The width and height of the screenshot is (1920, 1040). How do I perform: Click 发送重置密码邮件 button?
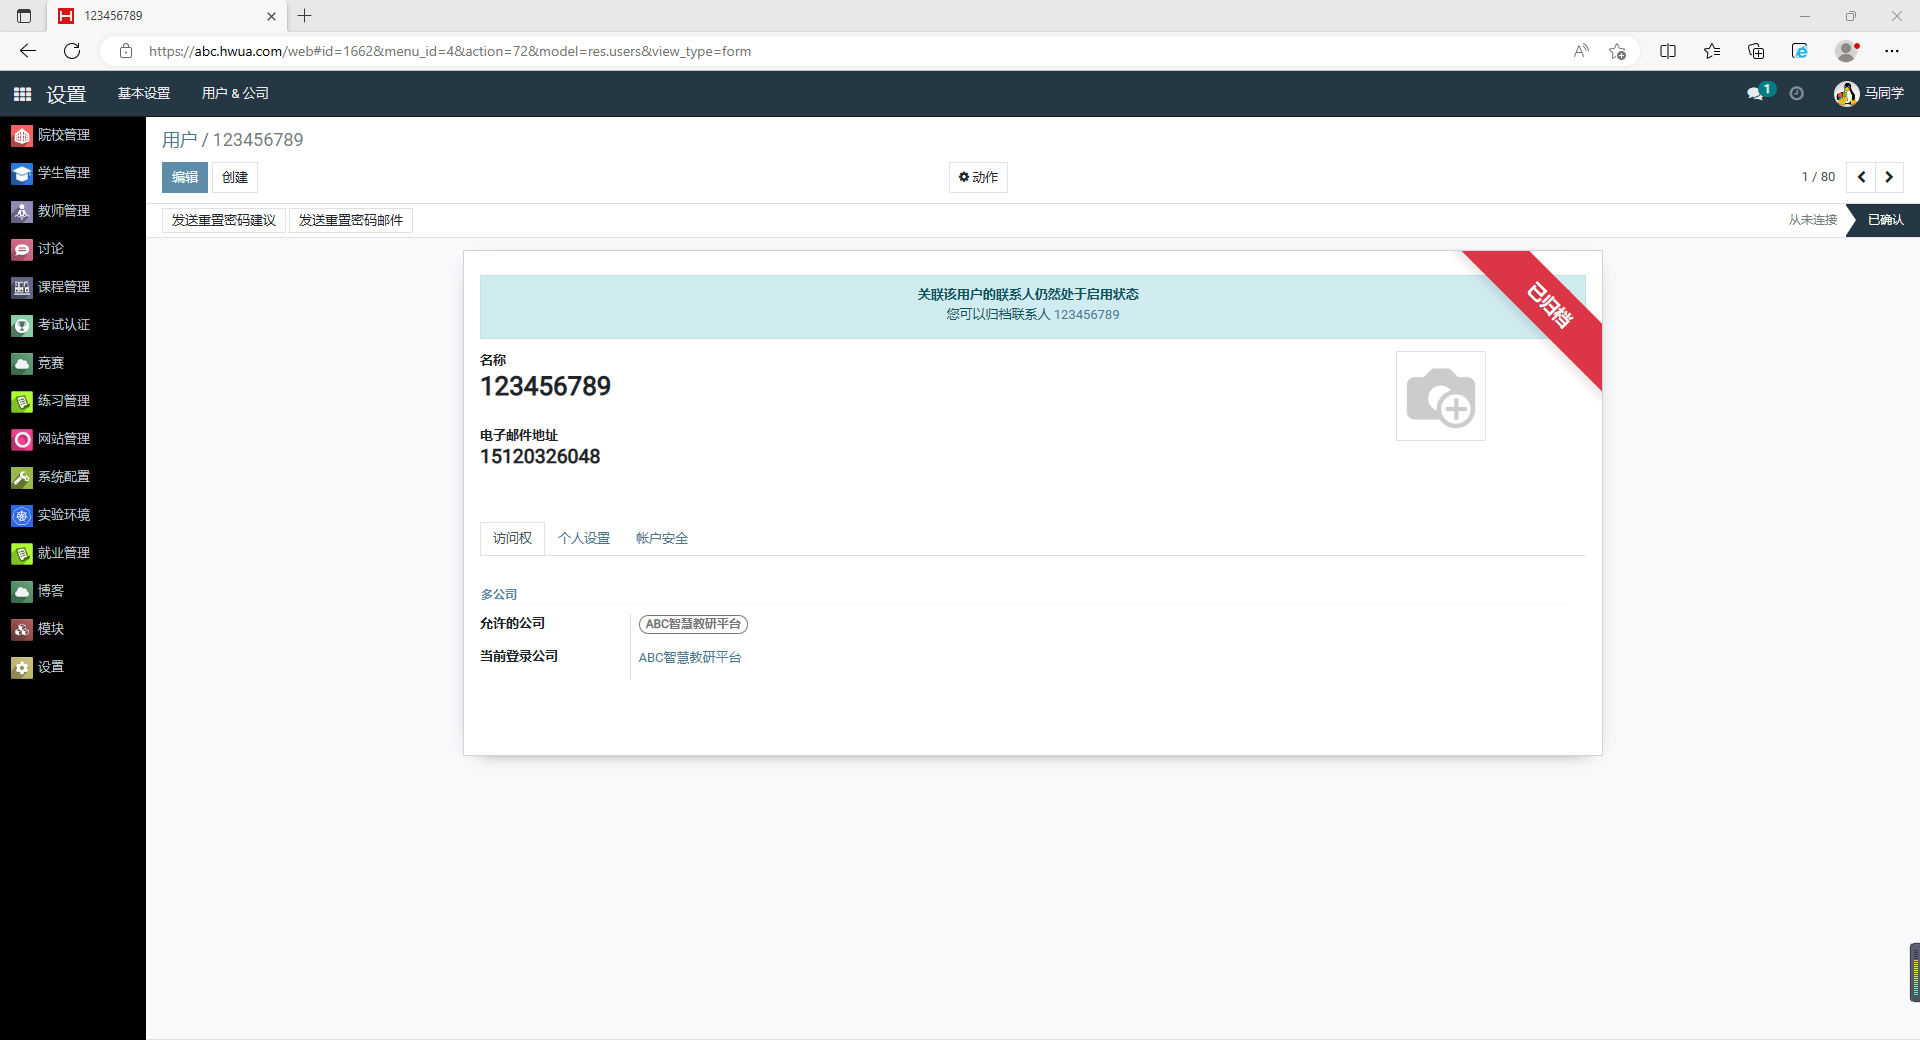[351, 220]
